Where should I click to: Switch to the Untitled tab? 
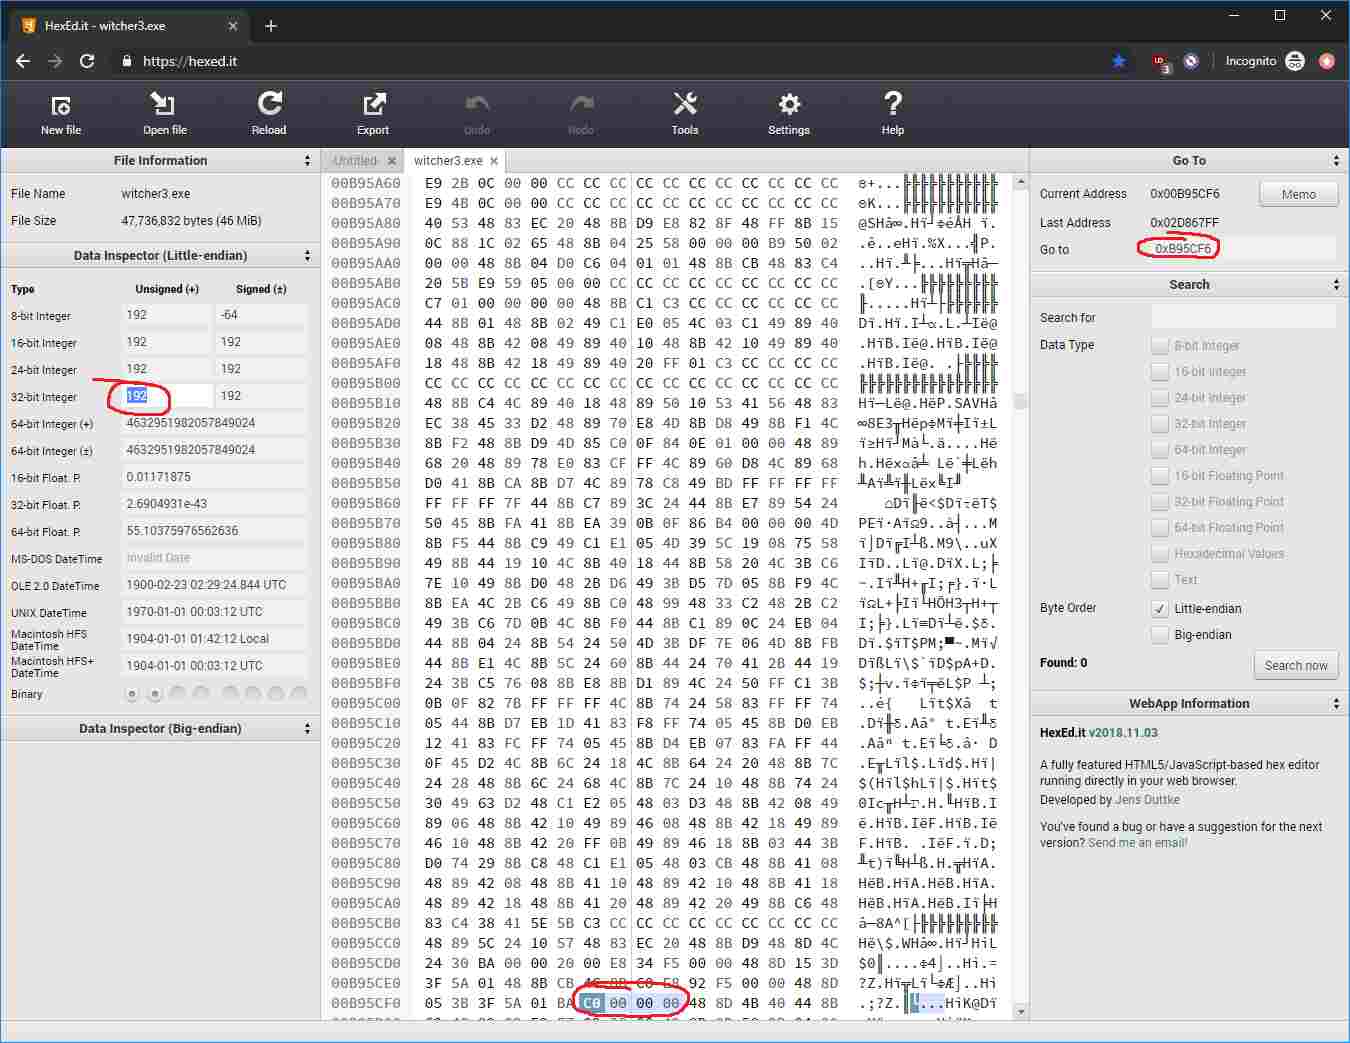point(355,160)
